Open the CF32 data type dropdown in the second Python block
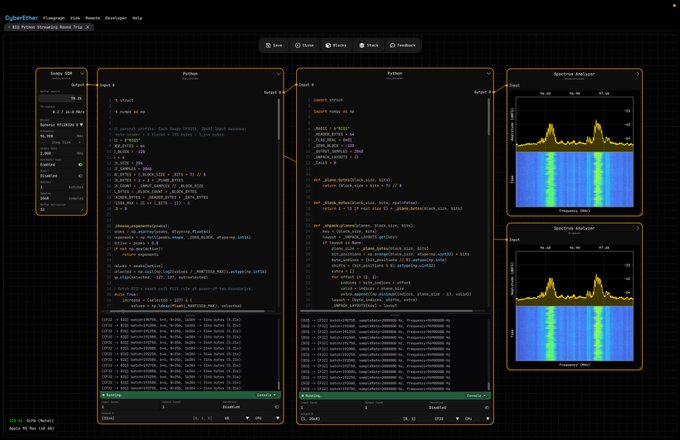 click(x=446, y=419)
